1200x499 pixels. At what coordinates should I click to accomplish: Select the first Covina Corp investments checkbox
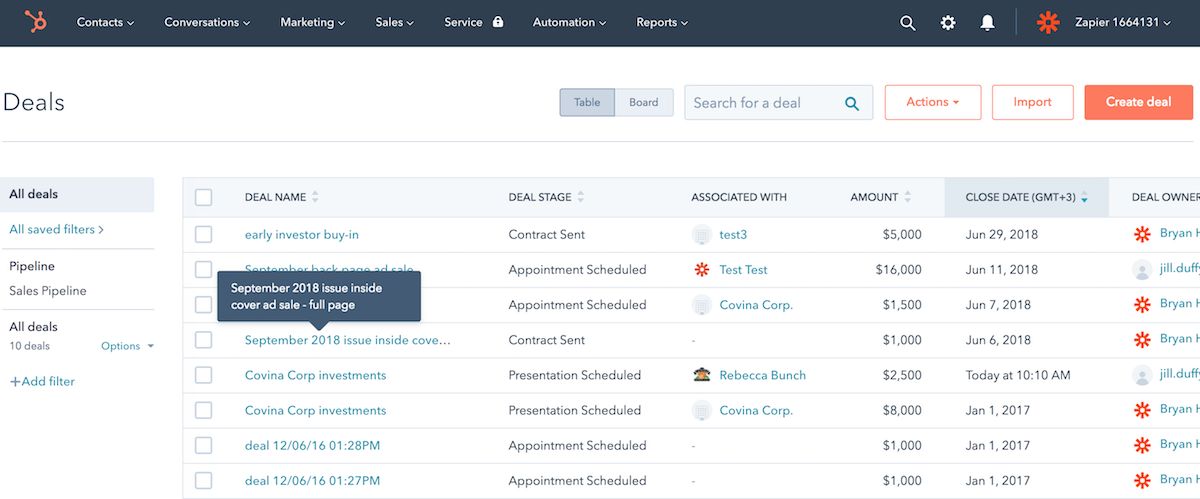[204, 375]
